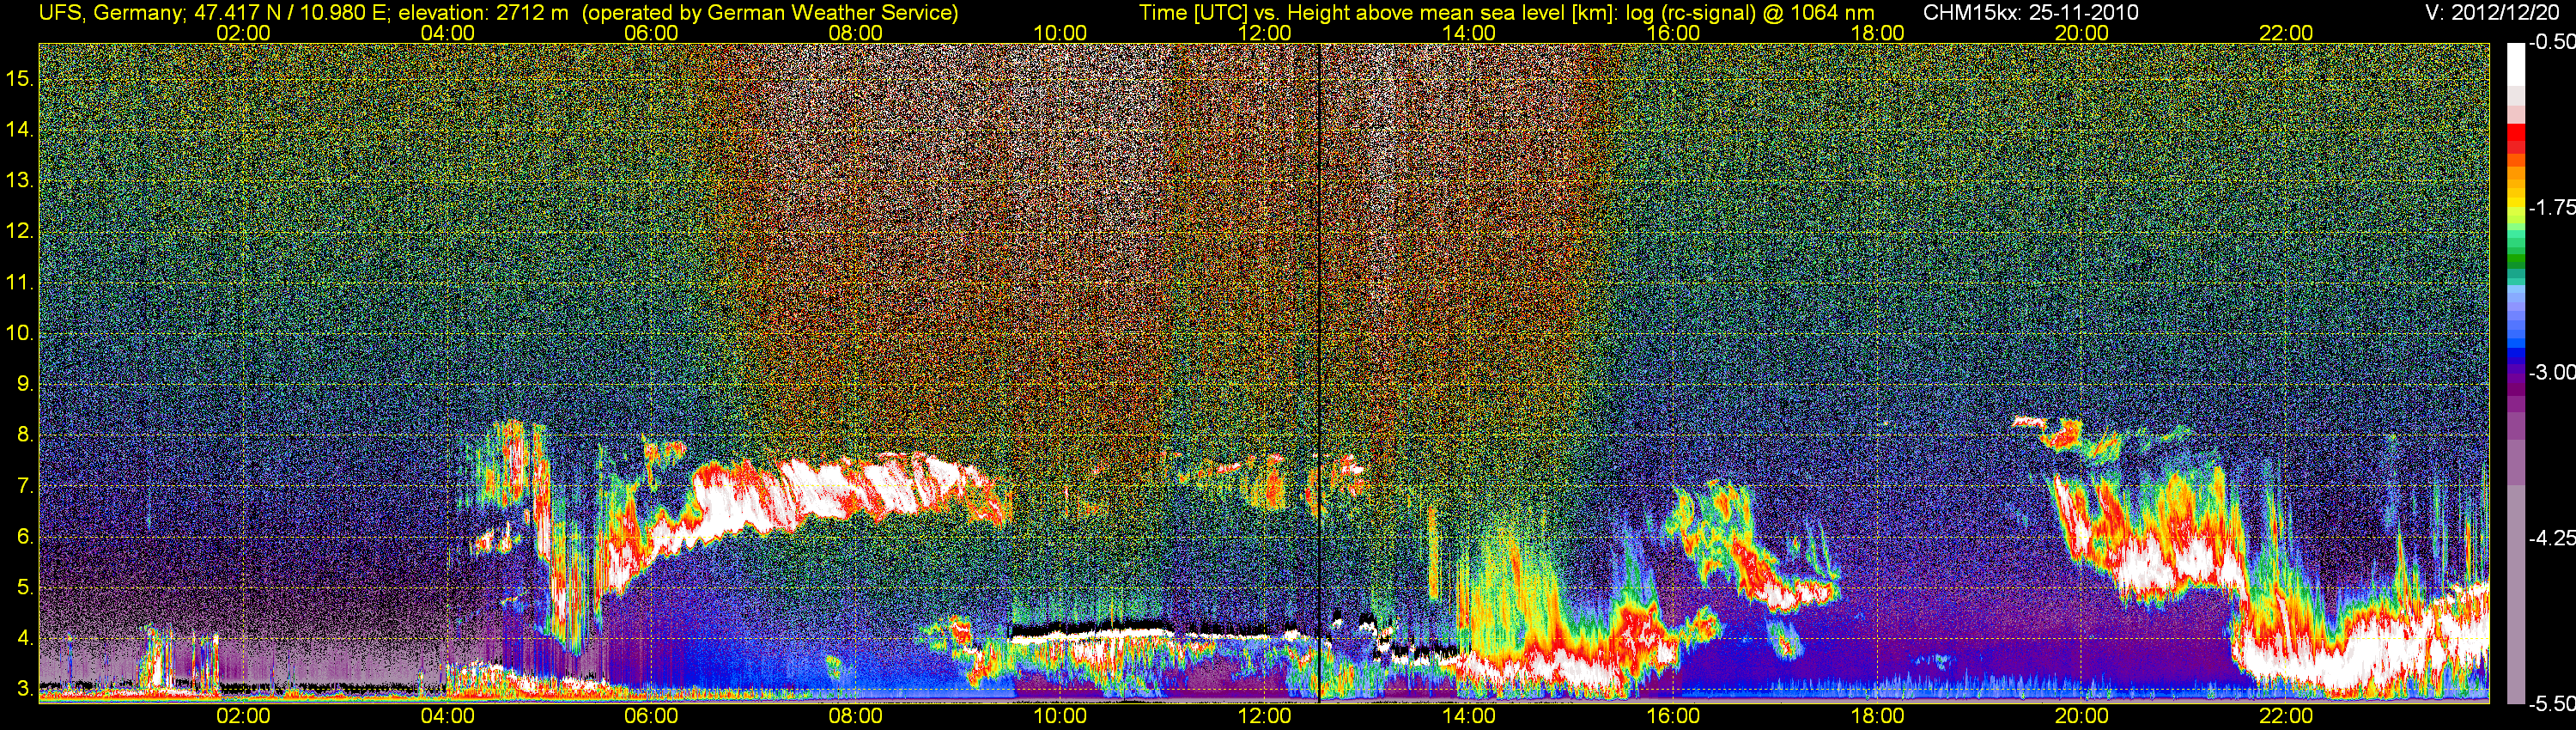Click the instrument label "CHM15kx: 25-11-2010"

2029,13
